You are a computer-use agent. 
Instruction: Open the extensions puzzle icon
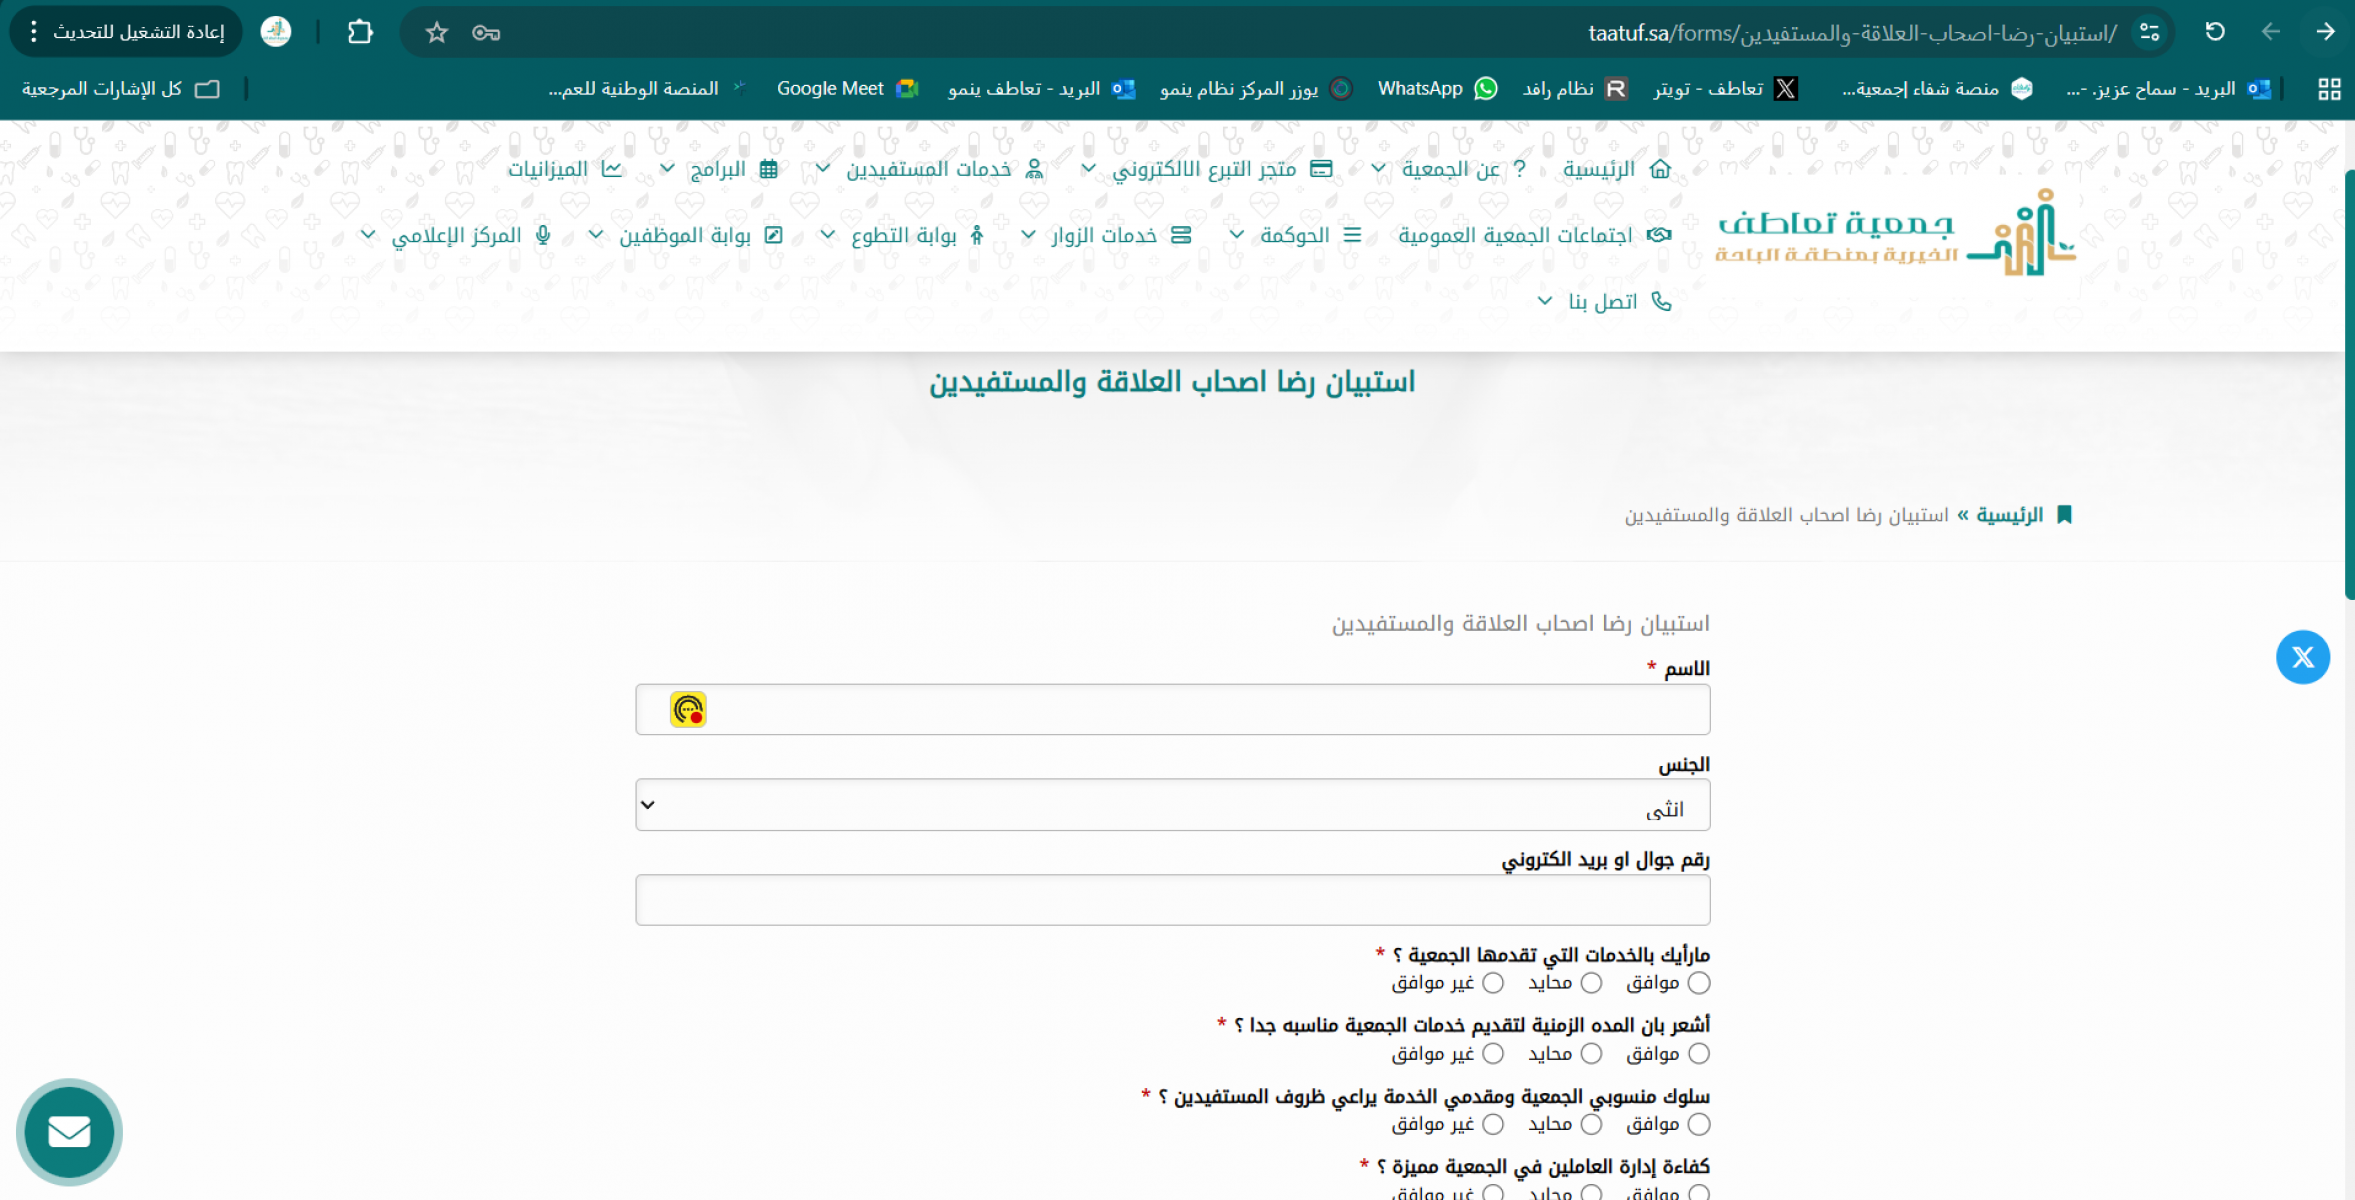[x=360, y=32]
